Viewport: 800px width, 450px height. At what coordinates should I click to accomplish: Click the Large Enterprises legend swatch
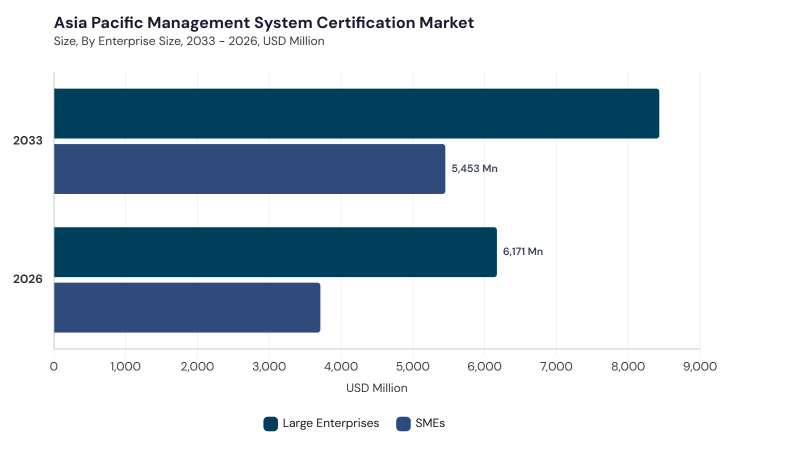tap(270, 424)
